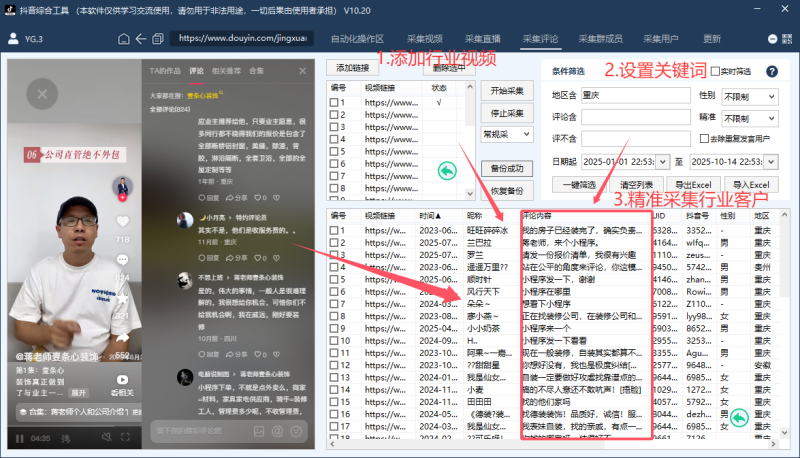Open start date picker dropdown arrow
The width and height of the screenshot is (800, 458).
point(662,162)
